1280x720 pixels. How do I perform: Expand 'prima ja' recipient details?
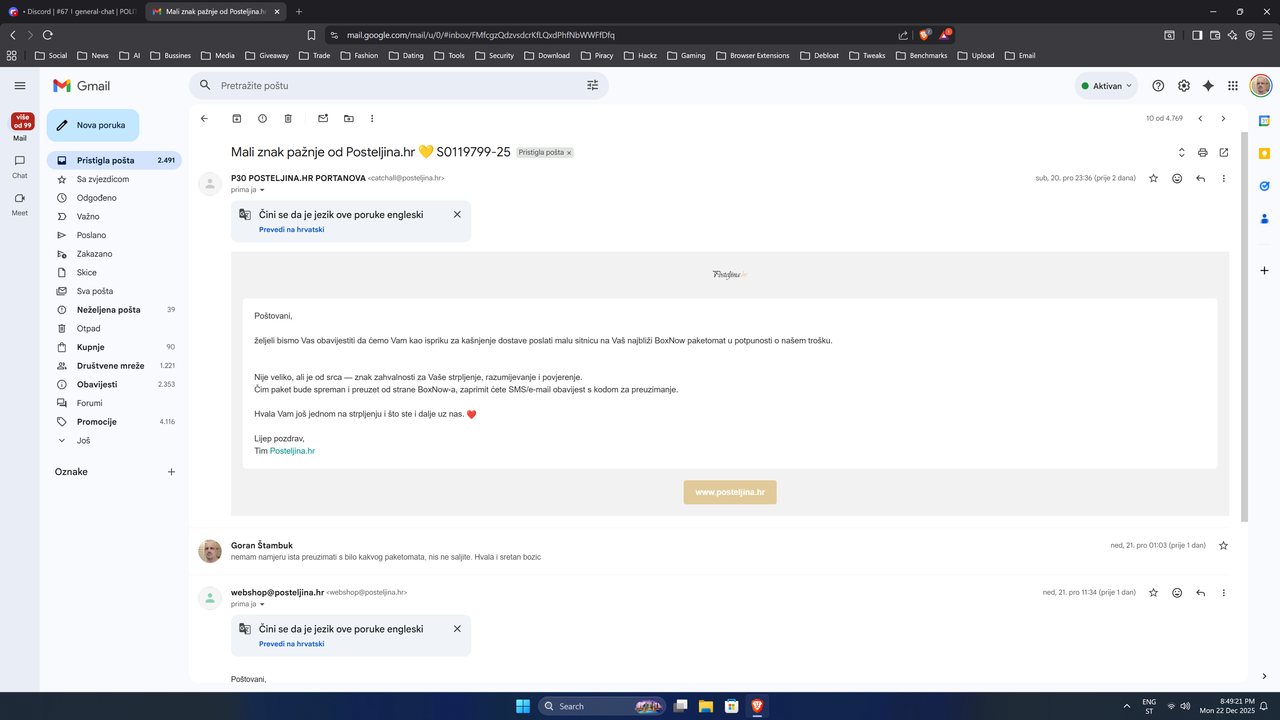point(246,190)
